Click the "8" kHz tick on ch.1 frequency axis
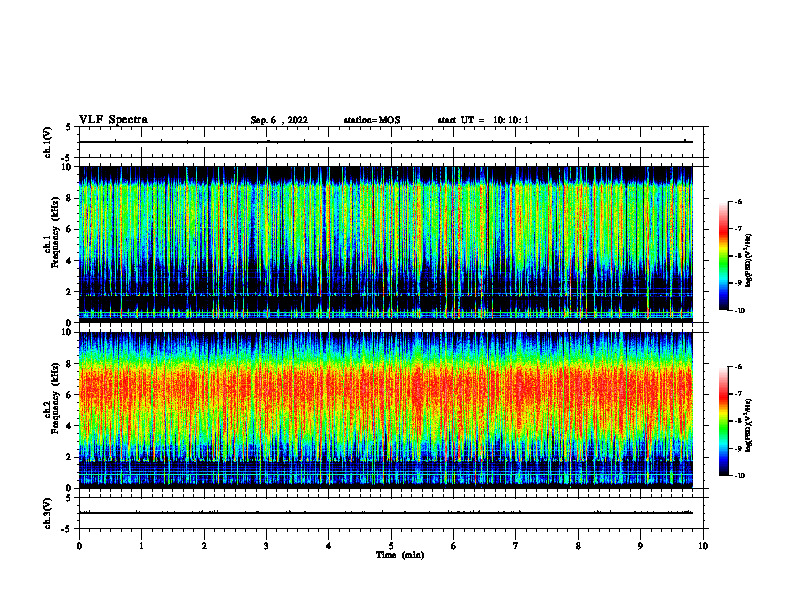 pos(70,198)
